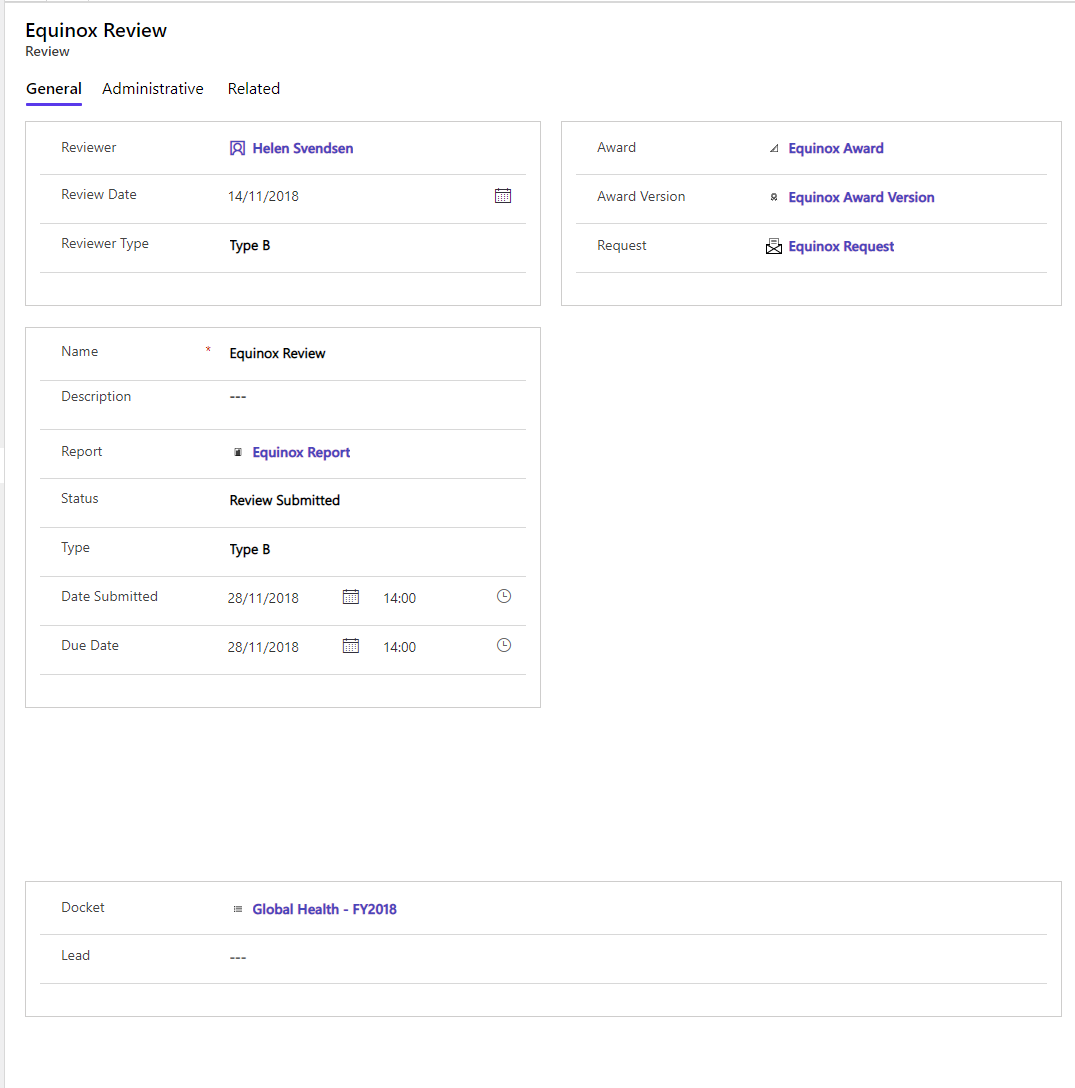Click the contact icon beside Helen Svendsen
Viewport: 1075px width, 1088px height.
237,148
